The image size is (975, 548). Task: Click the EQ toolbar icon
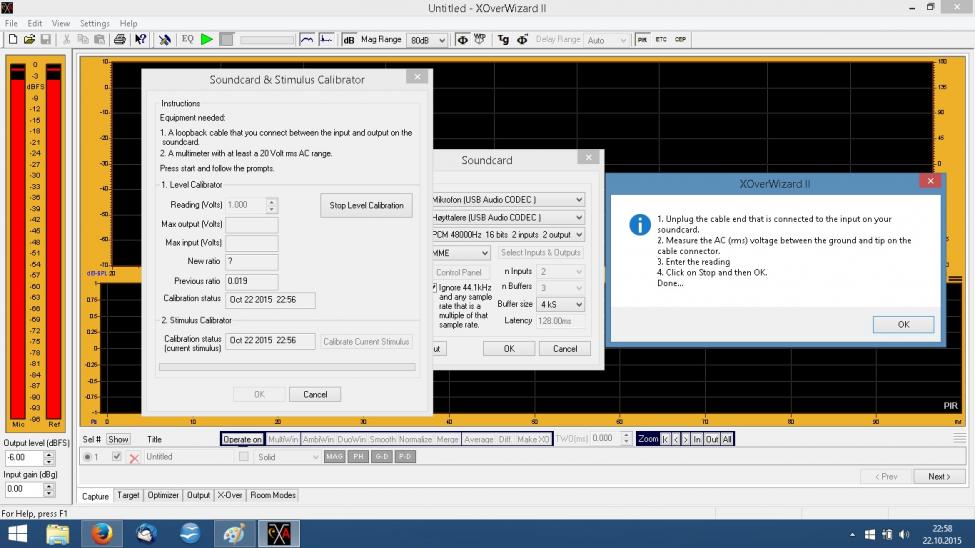coord(187,39)
